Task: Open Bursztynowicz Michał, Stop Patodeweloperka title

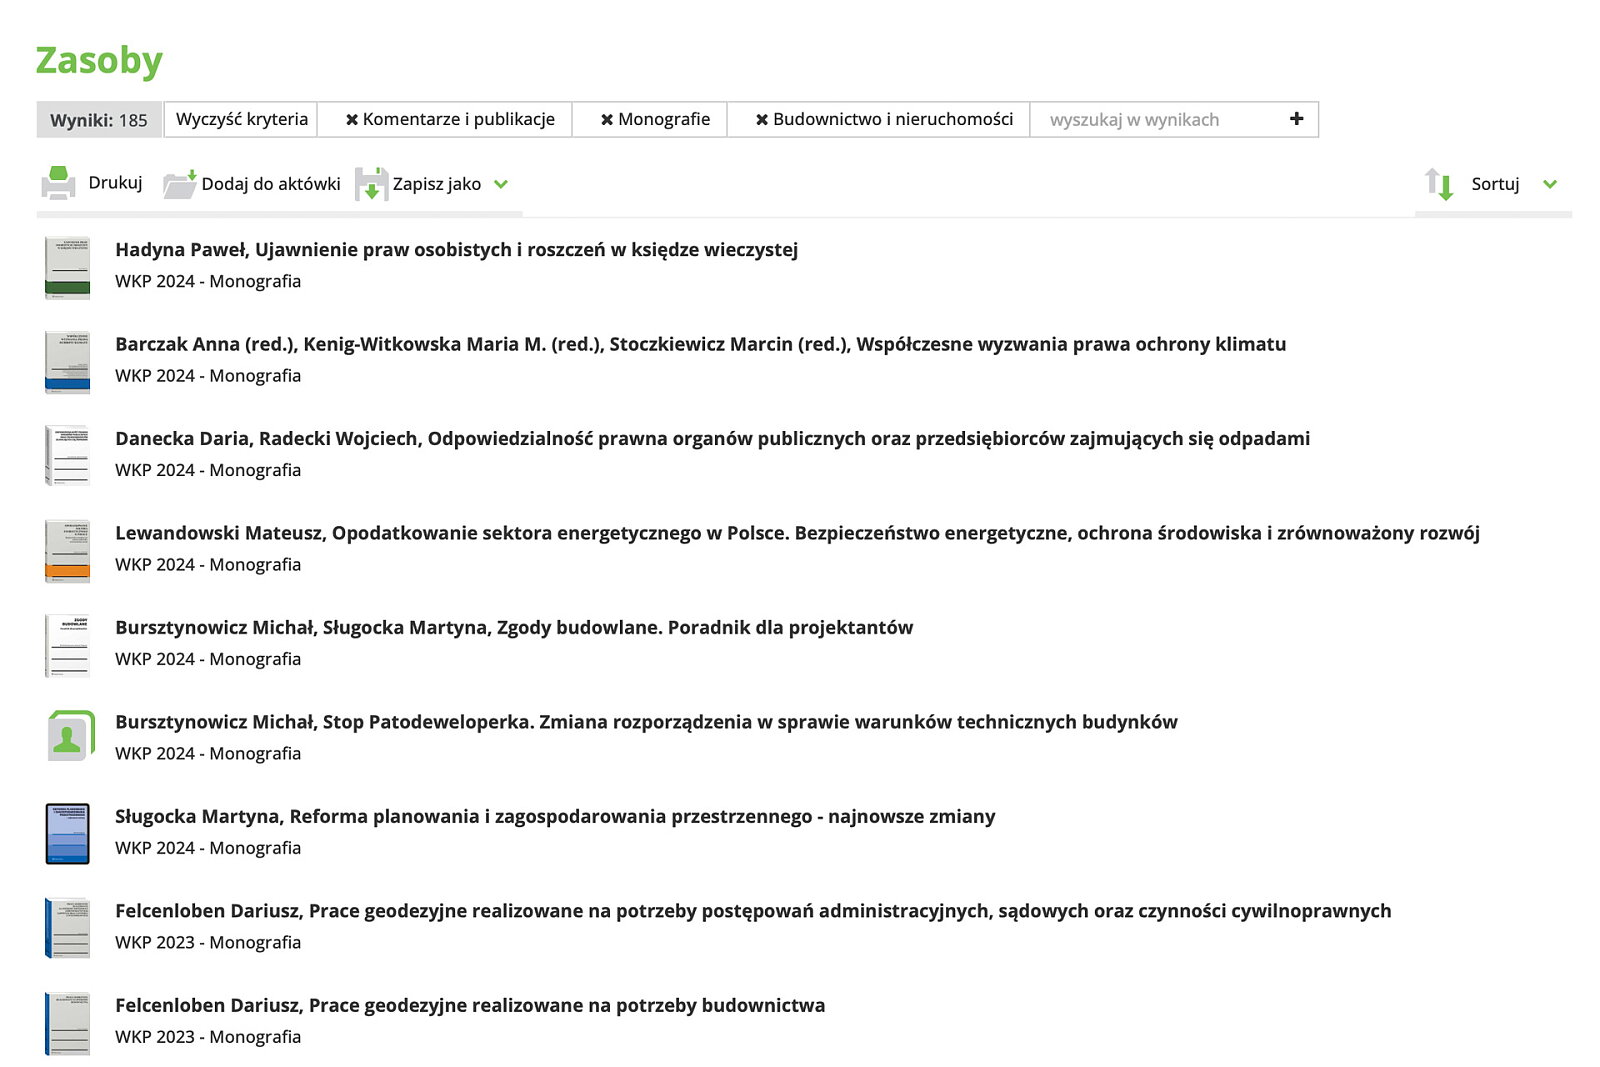Action: [x=646, y=722]
